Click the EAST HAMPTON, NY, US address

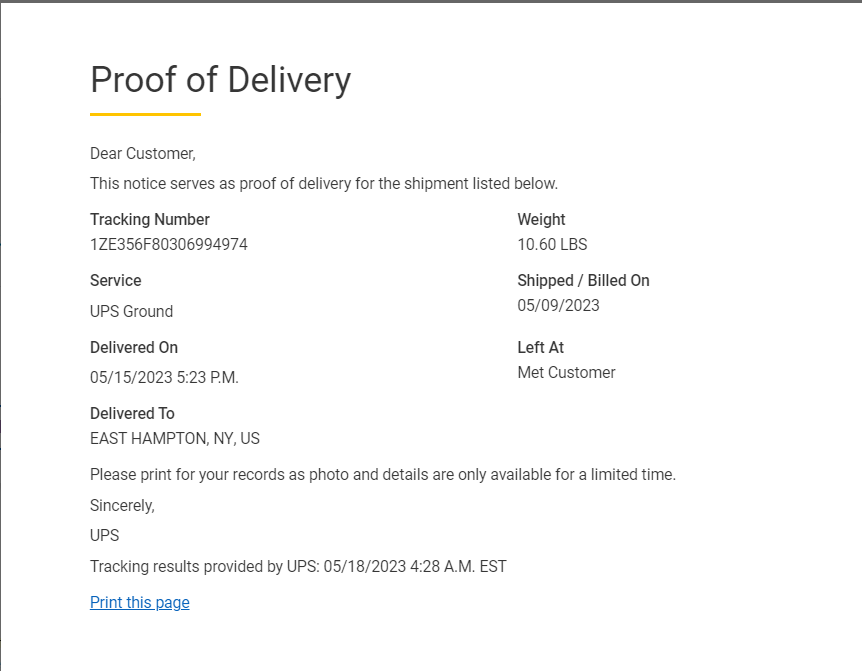pyautogui.click(x=174, y=438)
